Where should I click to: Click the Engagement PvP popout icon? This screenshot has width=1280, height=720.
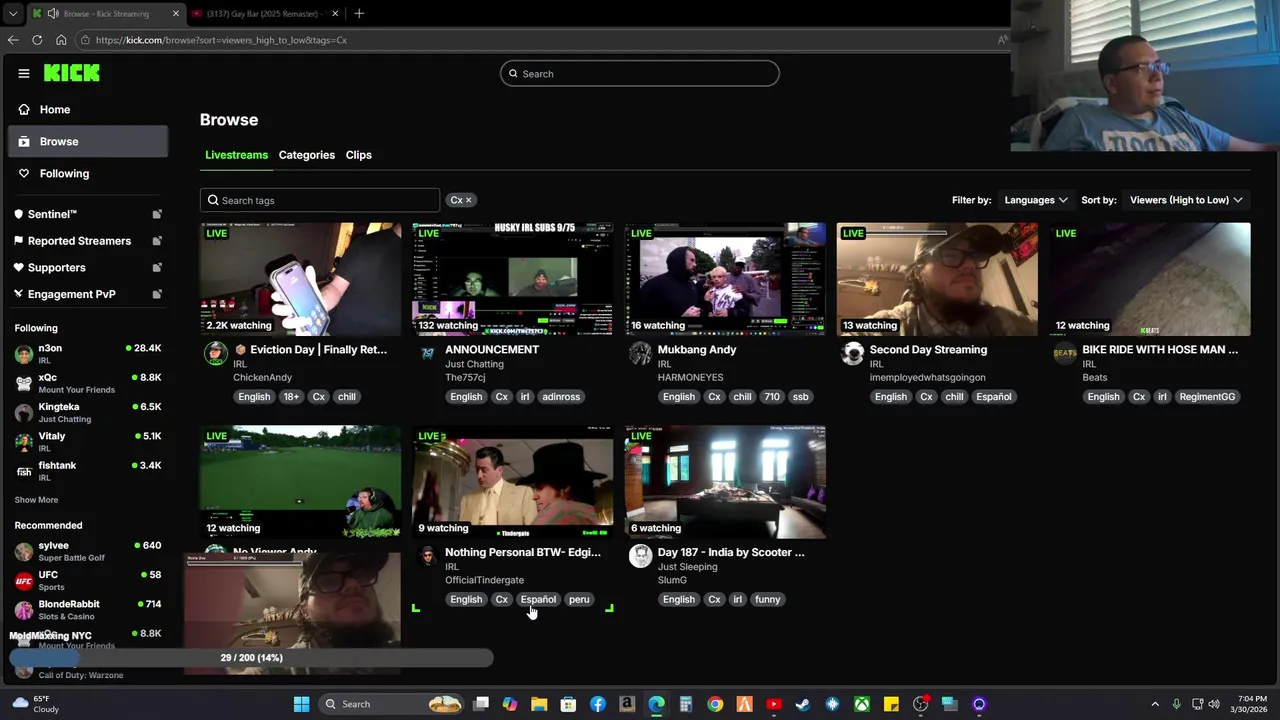point(157,294)
